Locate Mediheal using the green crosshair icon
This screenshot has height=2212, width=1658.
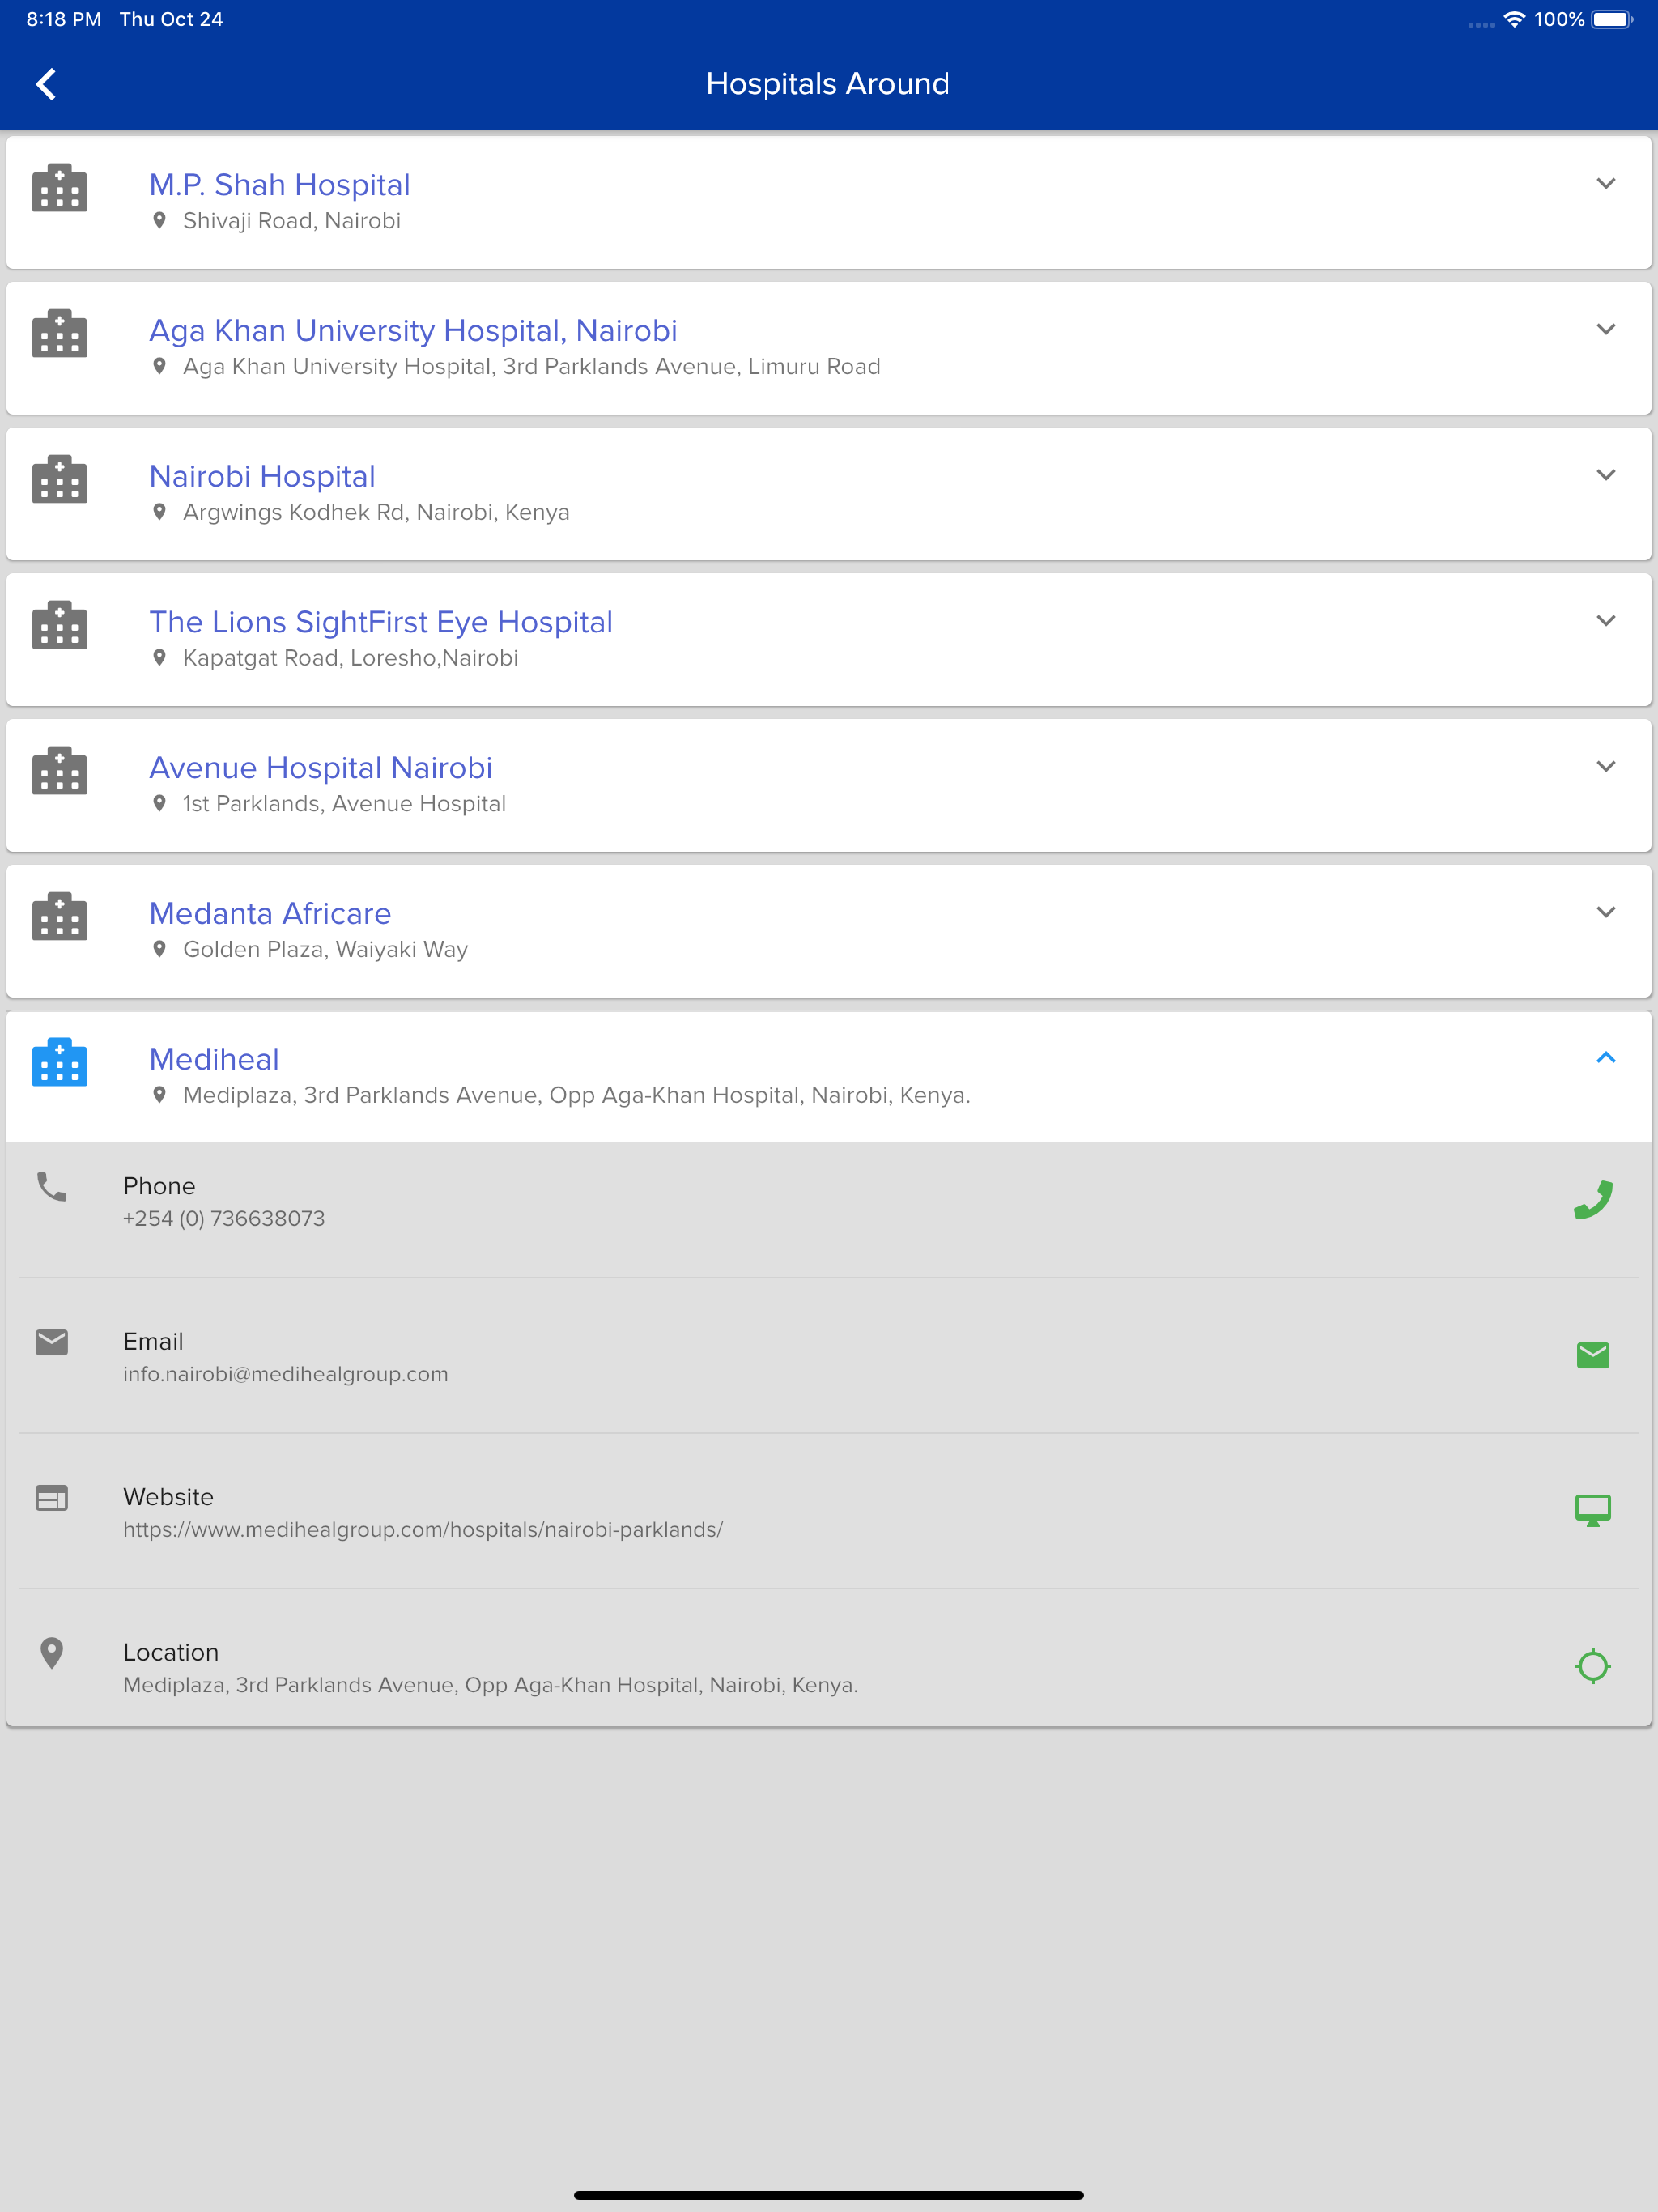point(1593,1666)
